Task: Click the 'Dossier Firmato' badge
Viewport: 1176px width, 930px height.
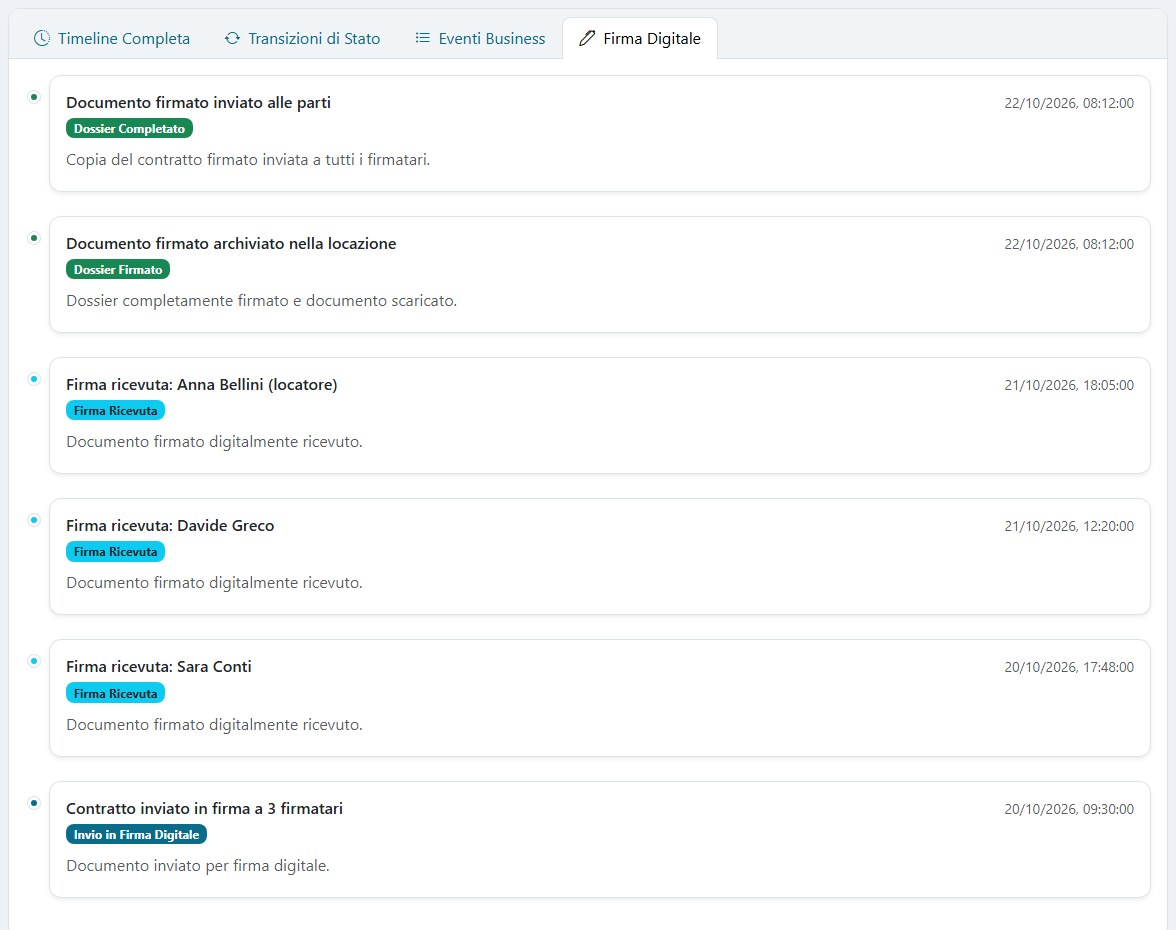Action: click(x=118, y=269)
